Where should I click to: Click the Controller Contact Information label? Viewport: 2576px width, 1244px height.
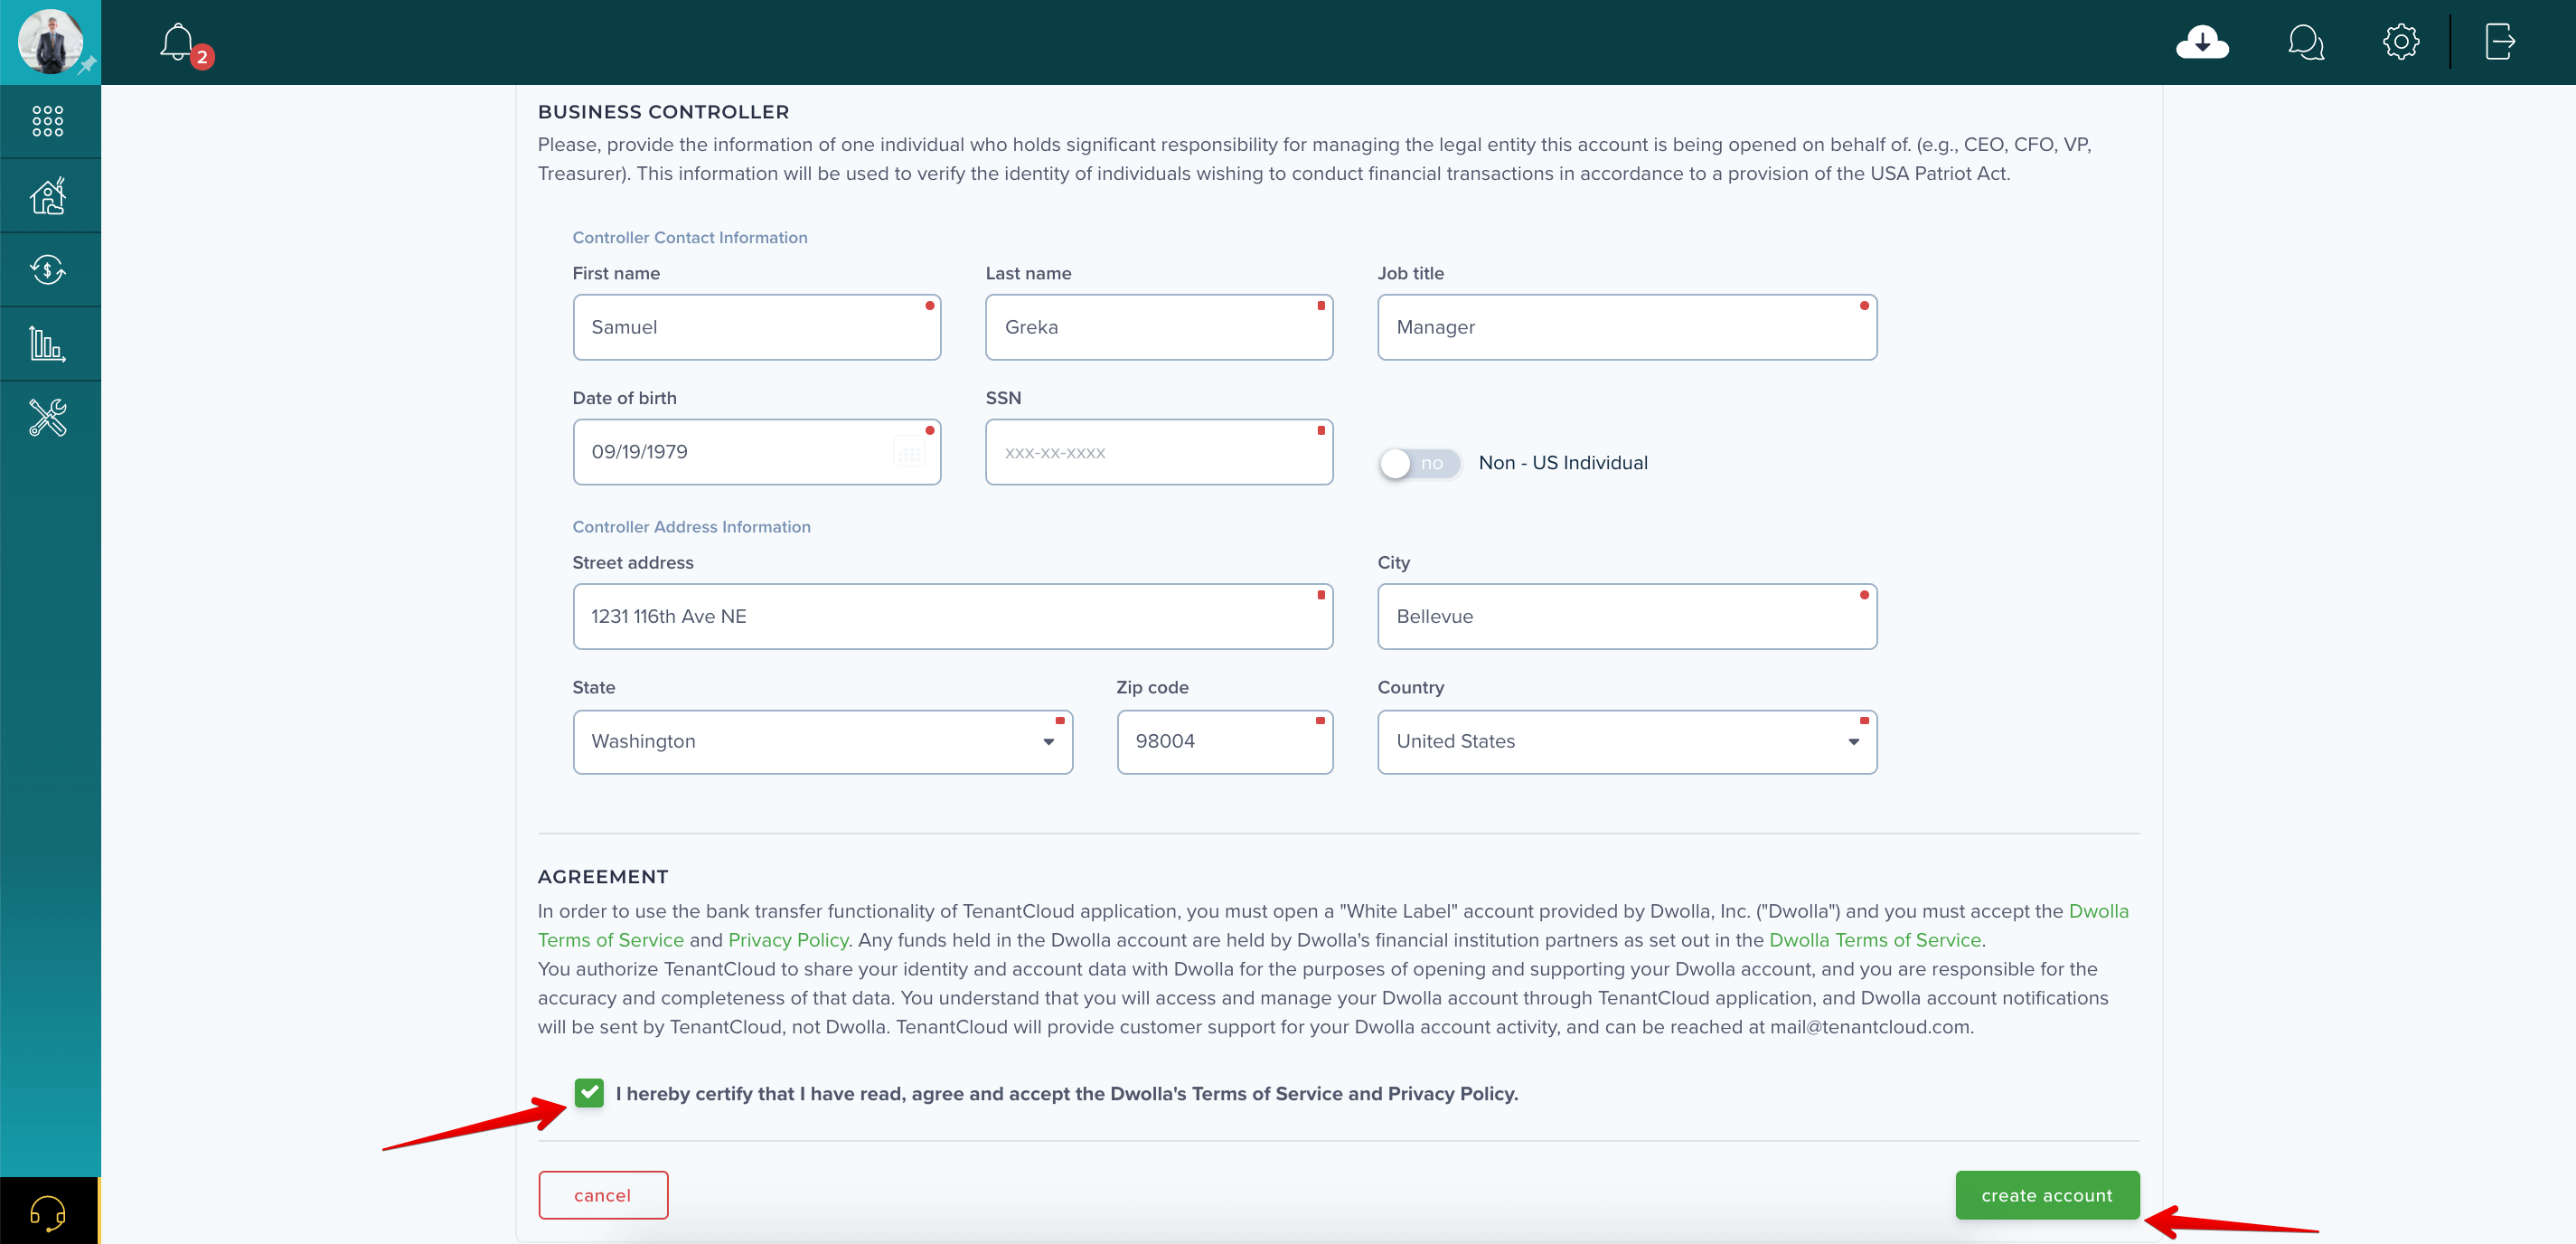tap(689, 237)
